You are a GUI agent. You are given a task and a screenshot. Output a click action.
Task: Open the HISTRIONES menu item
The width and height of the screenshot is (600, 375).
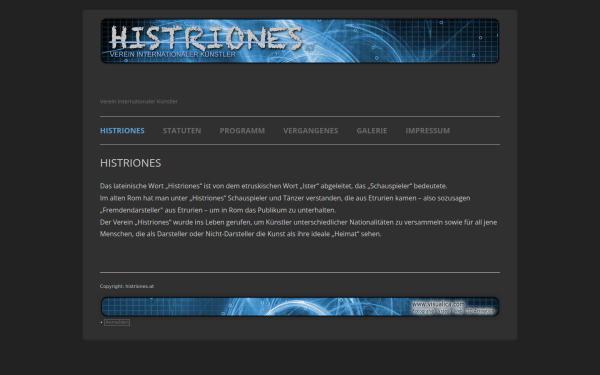point(122,130)
